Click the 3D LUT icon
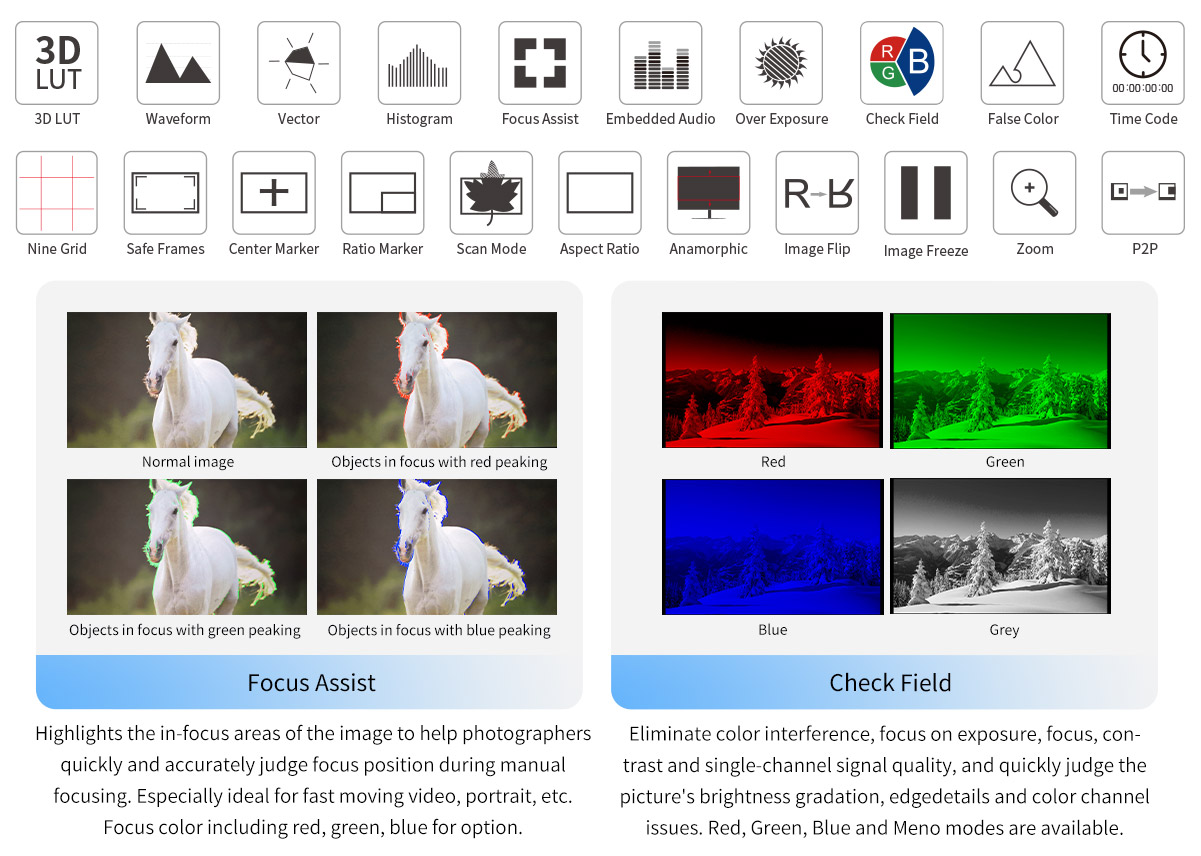1201x856 pixels. point(57,63)
